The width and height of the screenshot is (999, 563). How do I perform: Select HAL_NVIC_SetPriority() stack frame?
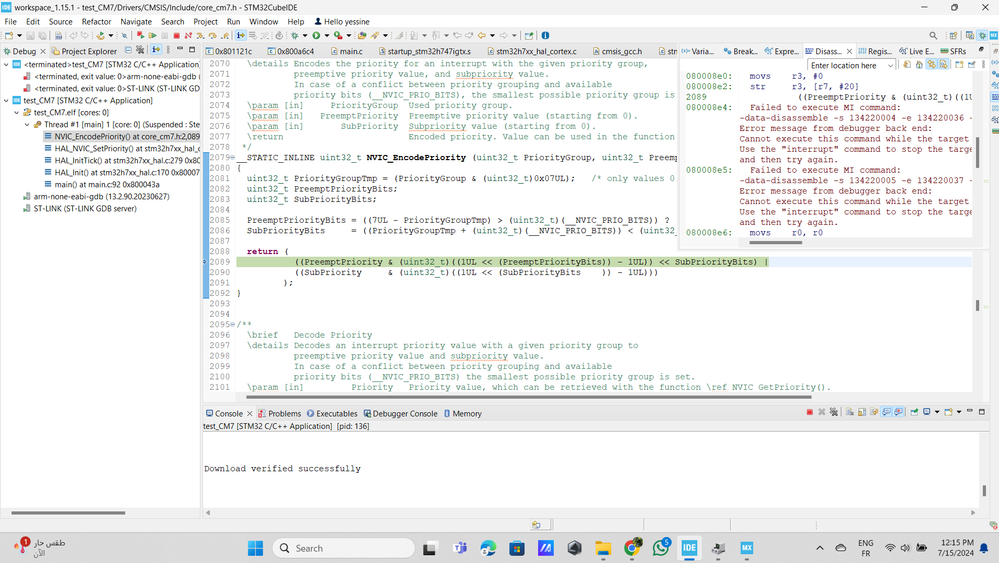(122, 148)
